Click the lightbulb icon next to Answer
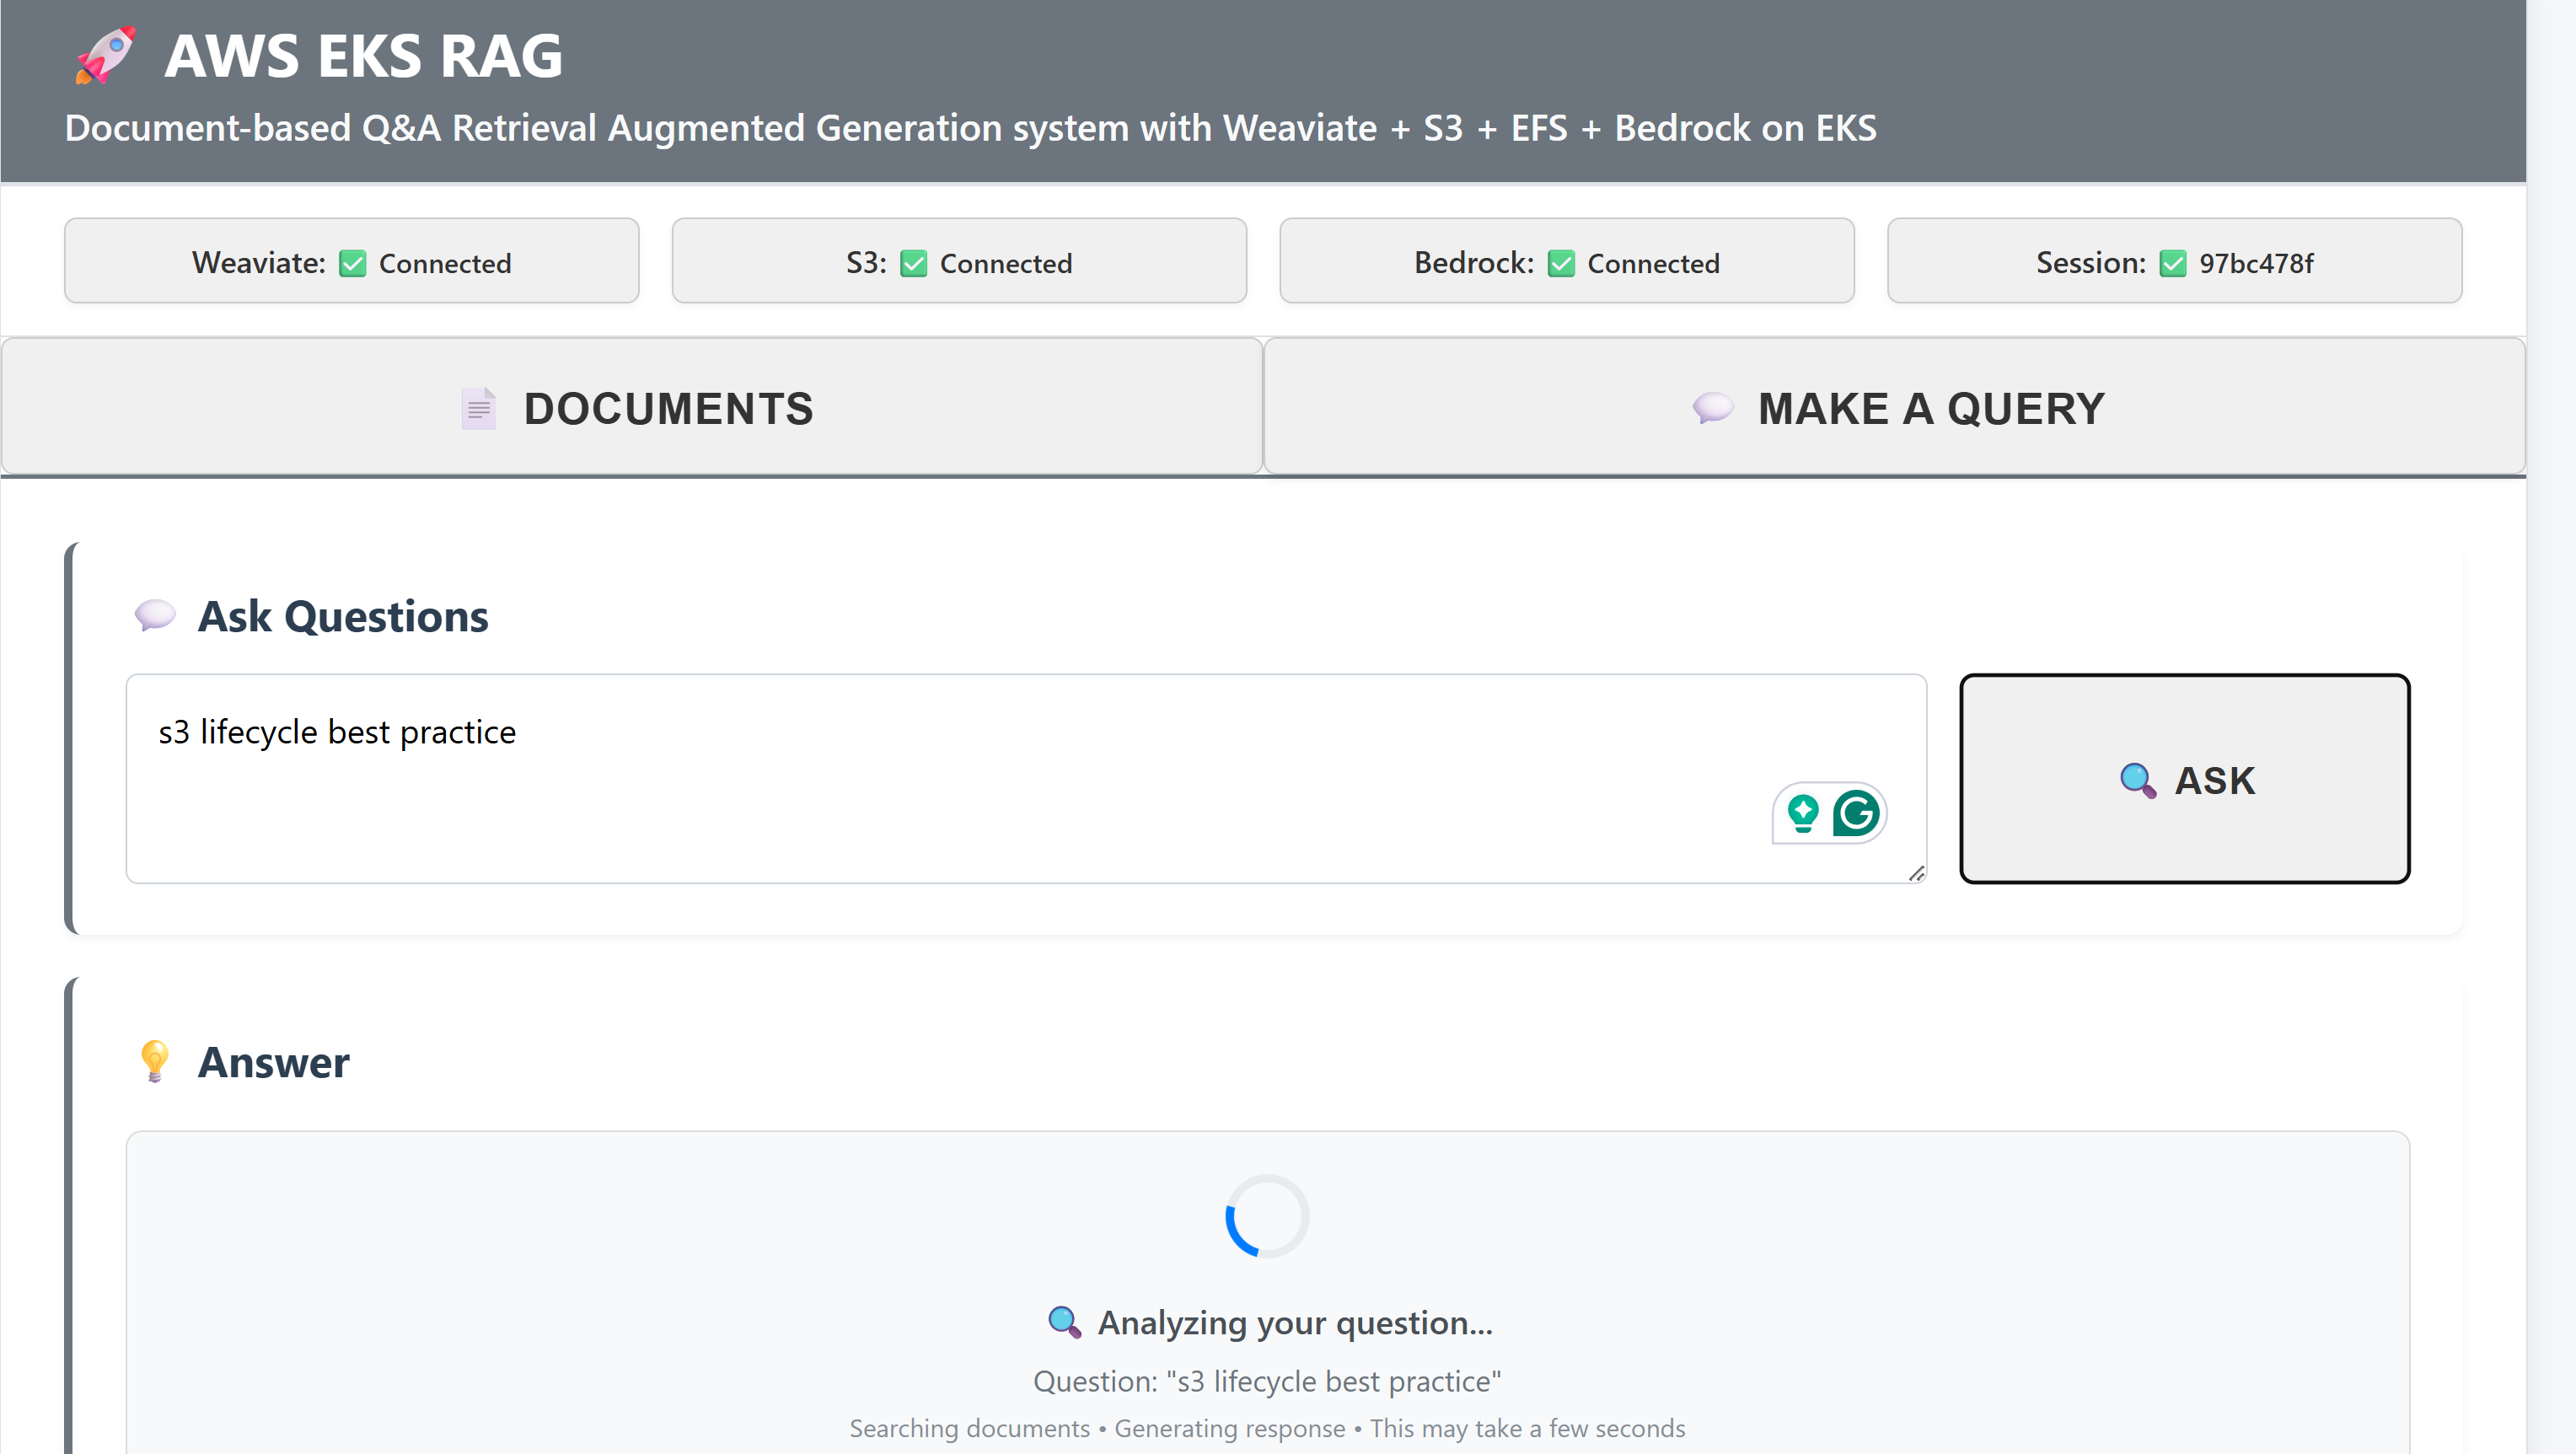The image size is (2576, 1454). coord(154,1061)
